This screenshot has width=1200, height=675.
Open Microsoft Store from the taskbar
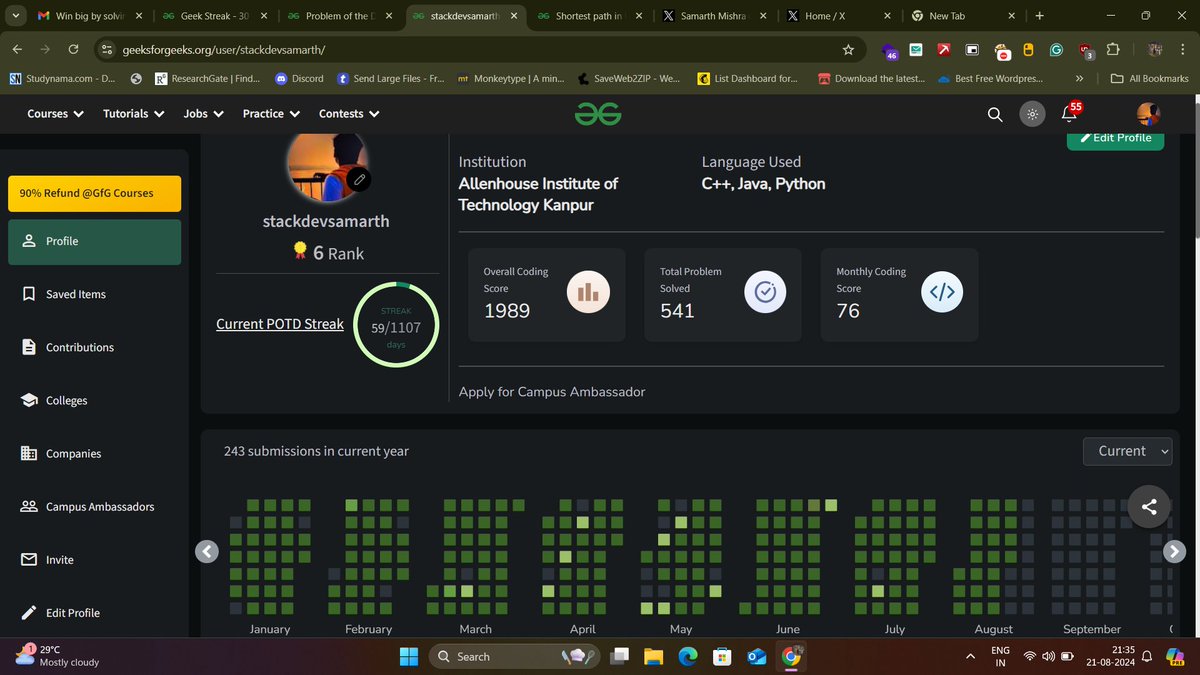[x=721, y=656]
